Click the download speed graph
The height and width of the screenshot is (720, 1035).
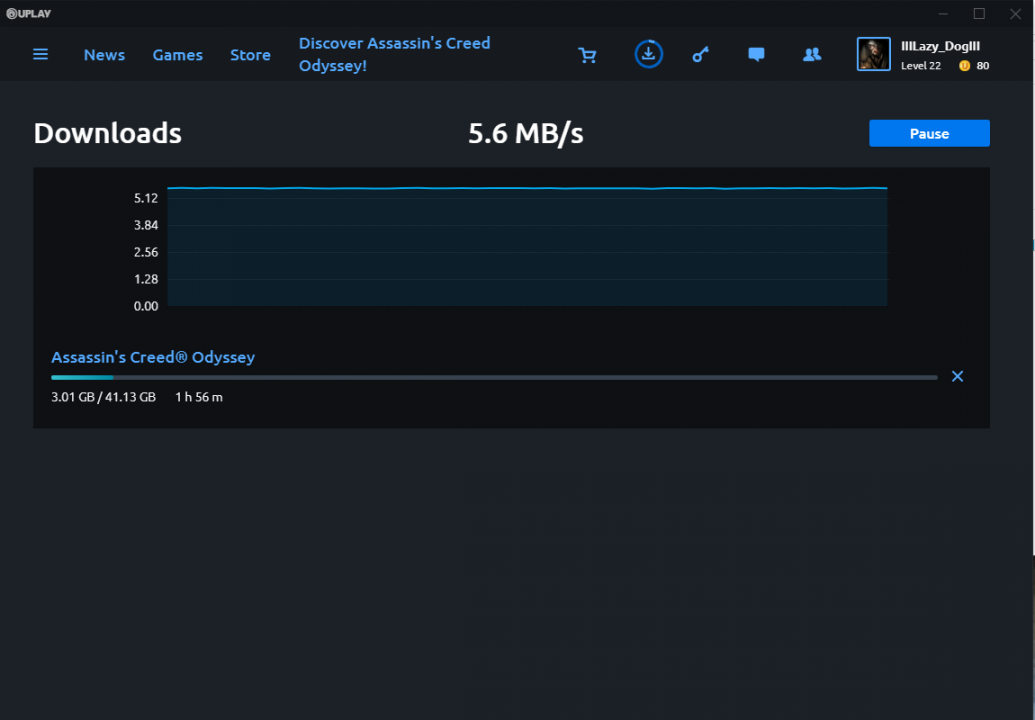click(527, 247)
